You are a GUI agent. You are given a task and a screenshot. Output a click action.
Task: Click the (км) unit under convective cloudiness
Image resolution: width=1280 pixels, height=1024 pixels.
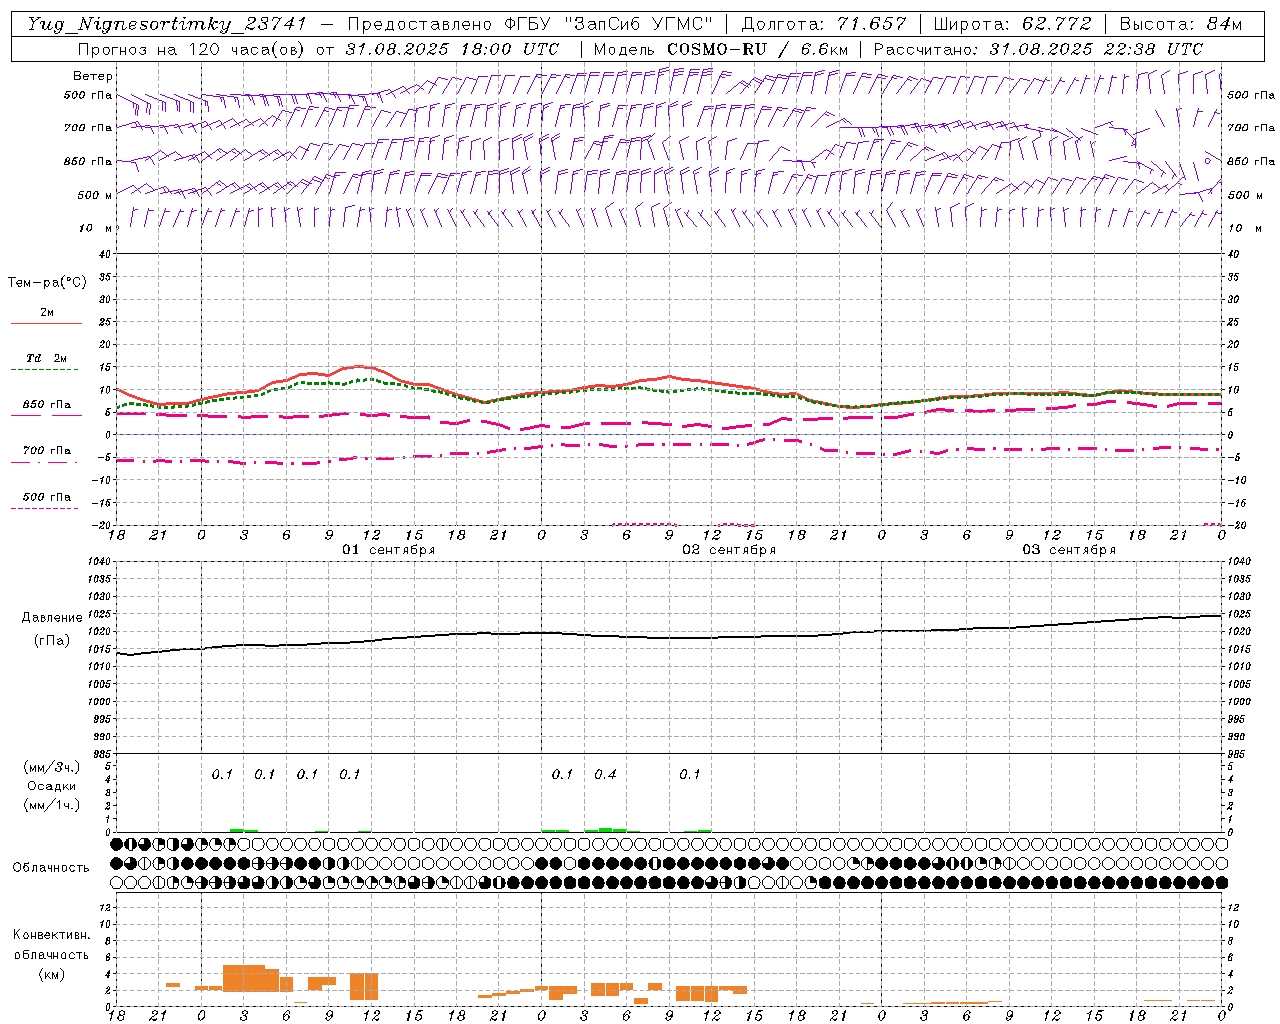[51, 974]
